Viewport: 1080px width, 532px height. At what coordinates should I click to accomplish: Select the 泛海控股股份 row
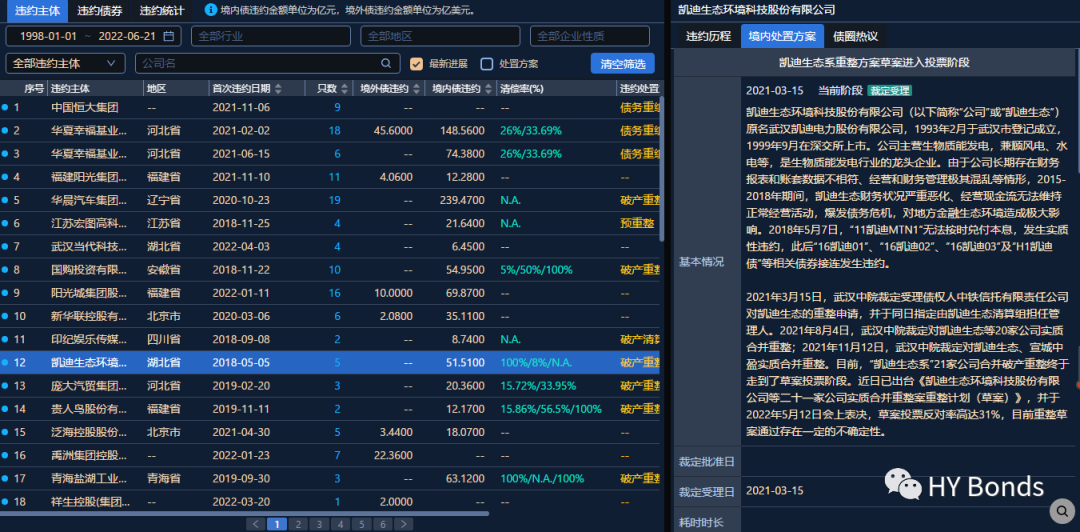(331, 432)
